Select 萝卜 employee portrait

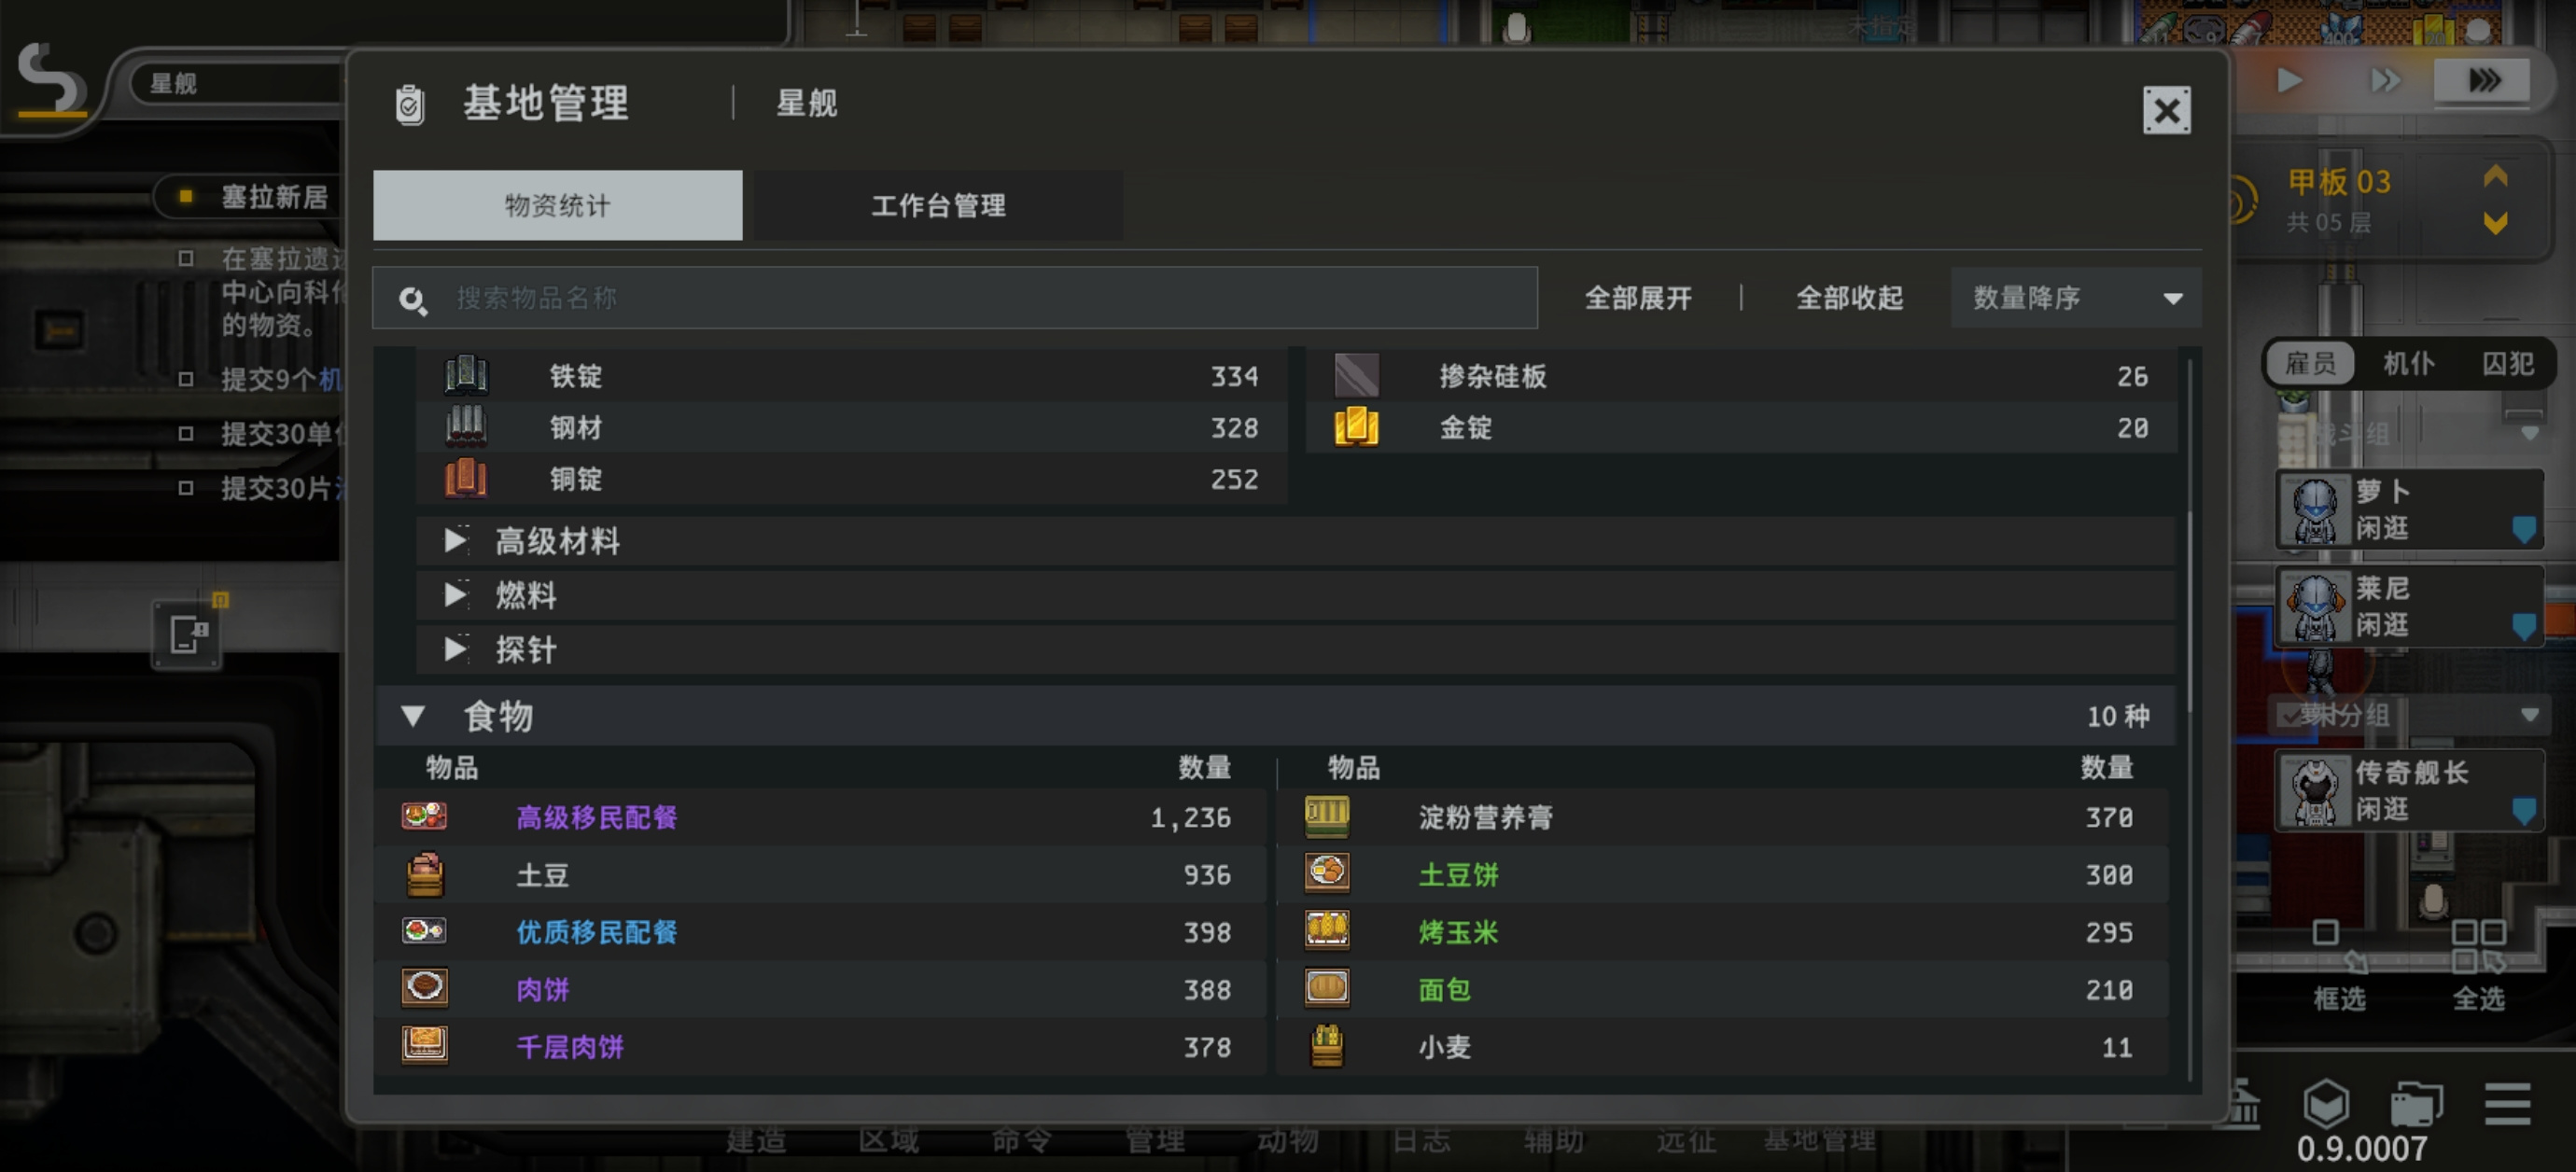(2314, 509)
